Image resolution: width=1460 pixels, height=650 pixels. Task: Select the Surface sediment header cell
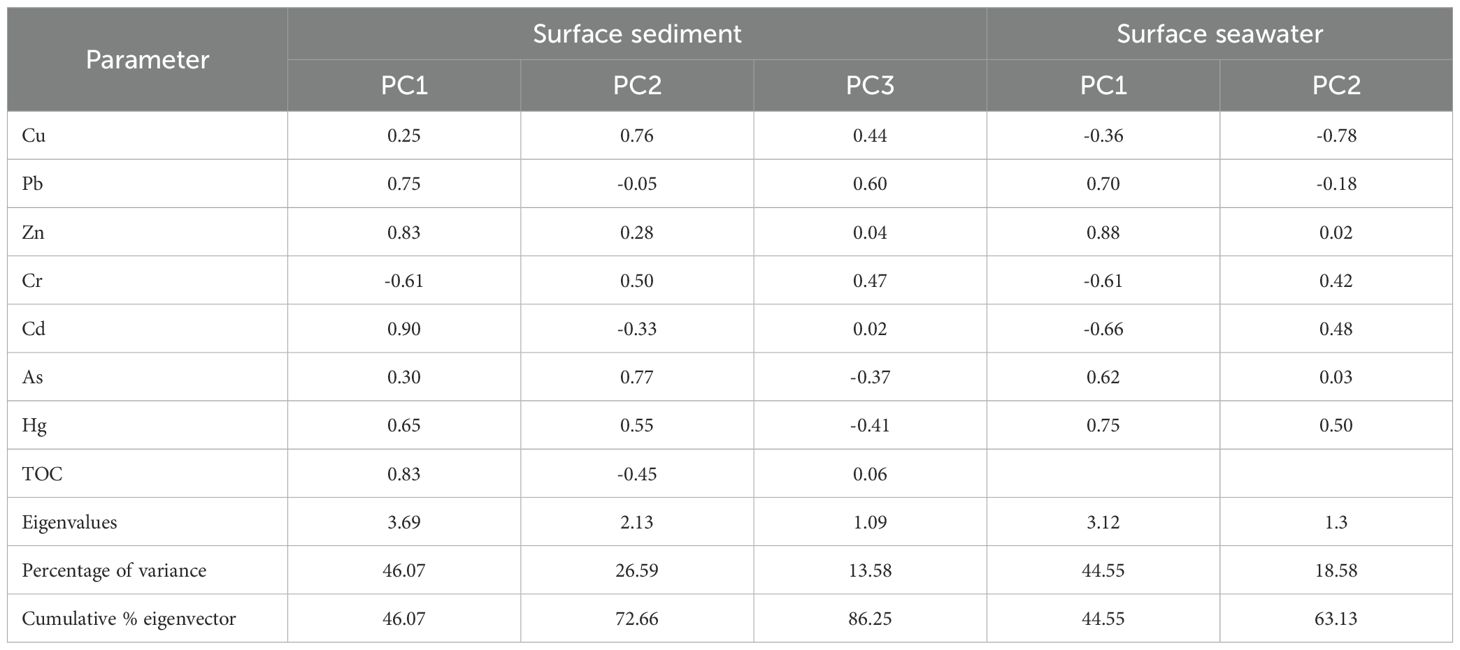coord(637,34)
